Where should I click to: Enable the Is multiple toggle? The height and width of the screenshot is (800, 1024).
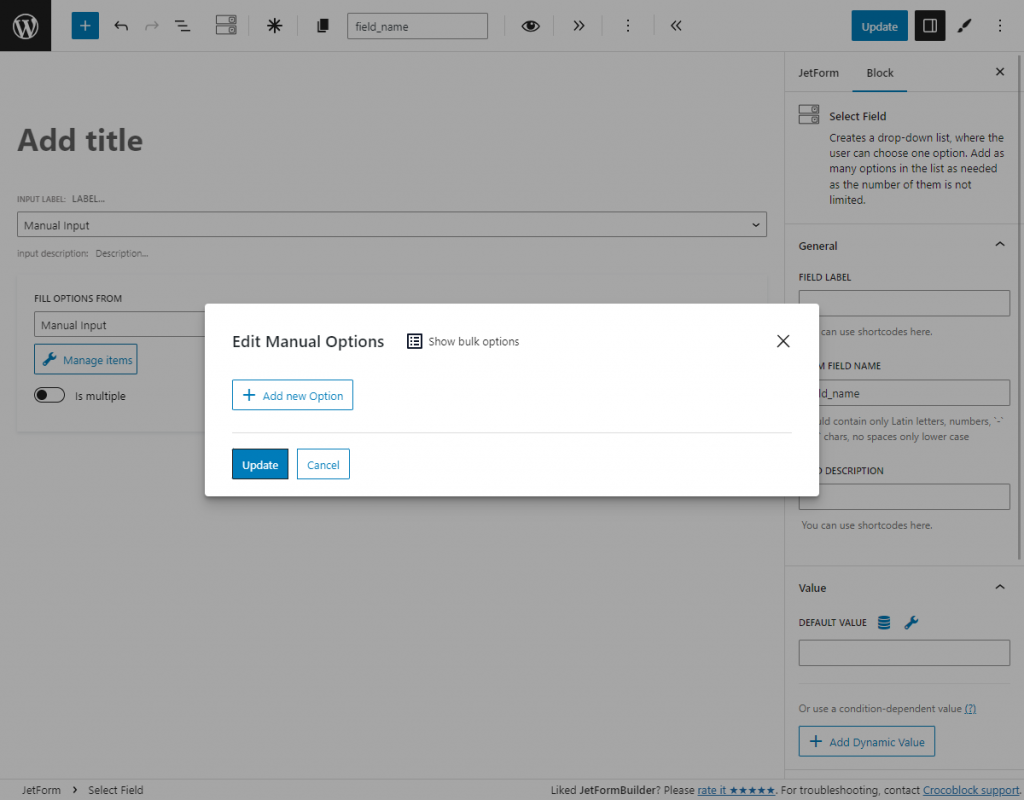click(x=49, y=395)
